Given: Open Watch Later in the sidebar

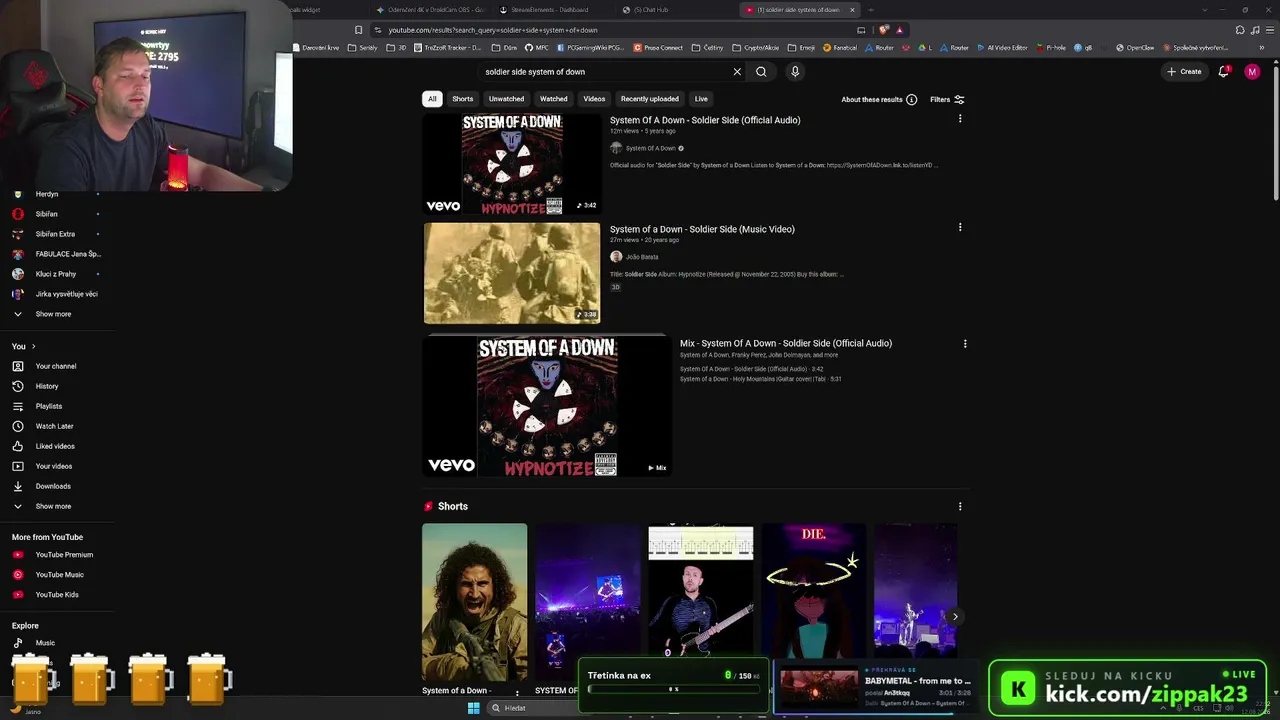Looking at the screenshot, I should pos(54,426).
